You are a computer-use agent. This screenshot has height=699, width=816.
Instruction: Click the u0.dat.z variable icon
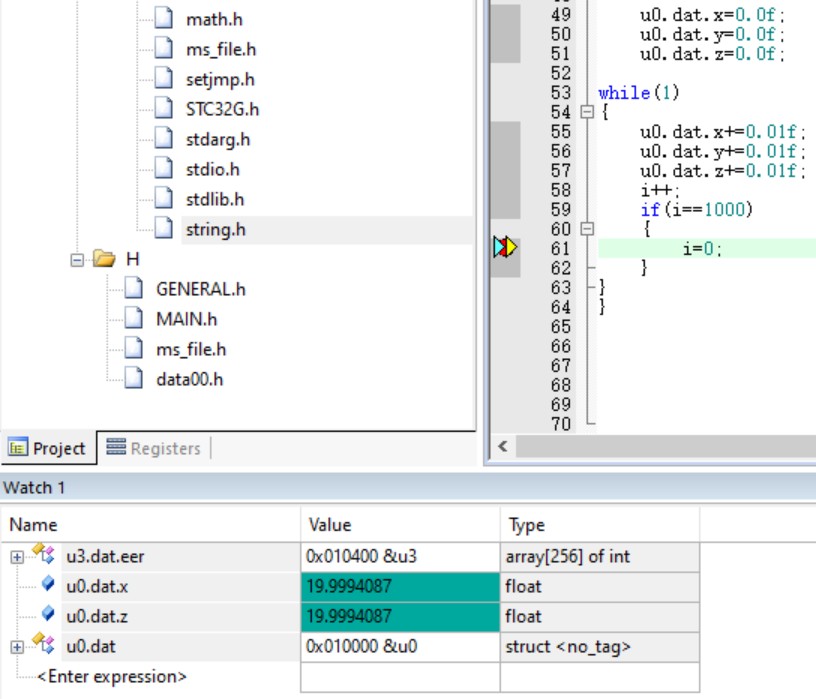point(47,614)
